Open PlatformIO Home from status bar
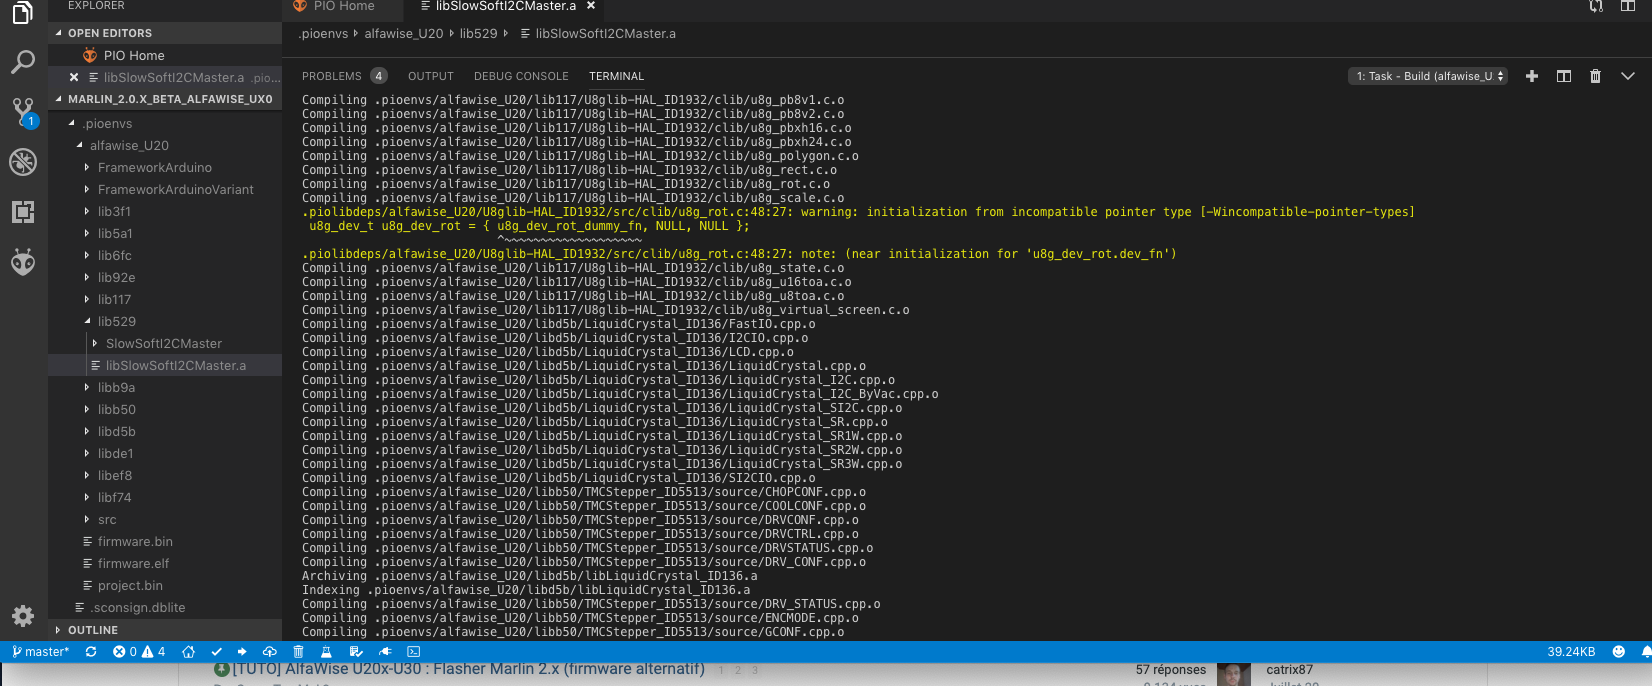1652x686 pixels. [x=188, y=652]
